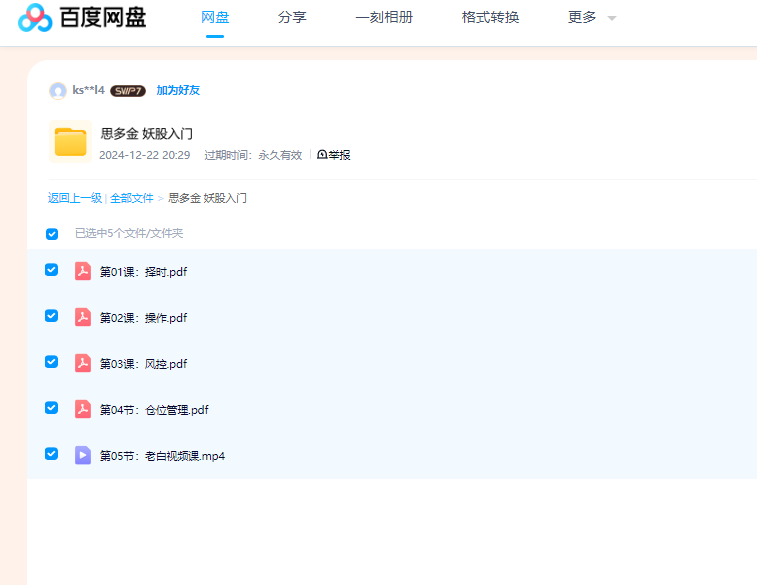The height and width of the screenshot is (585, 757).
Task: Open the 更多 menu
Action: tap(582, 17)
